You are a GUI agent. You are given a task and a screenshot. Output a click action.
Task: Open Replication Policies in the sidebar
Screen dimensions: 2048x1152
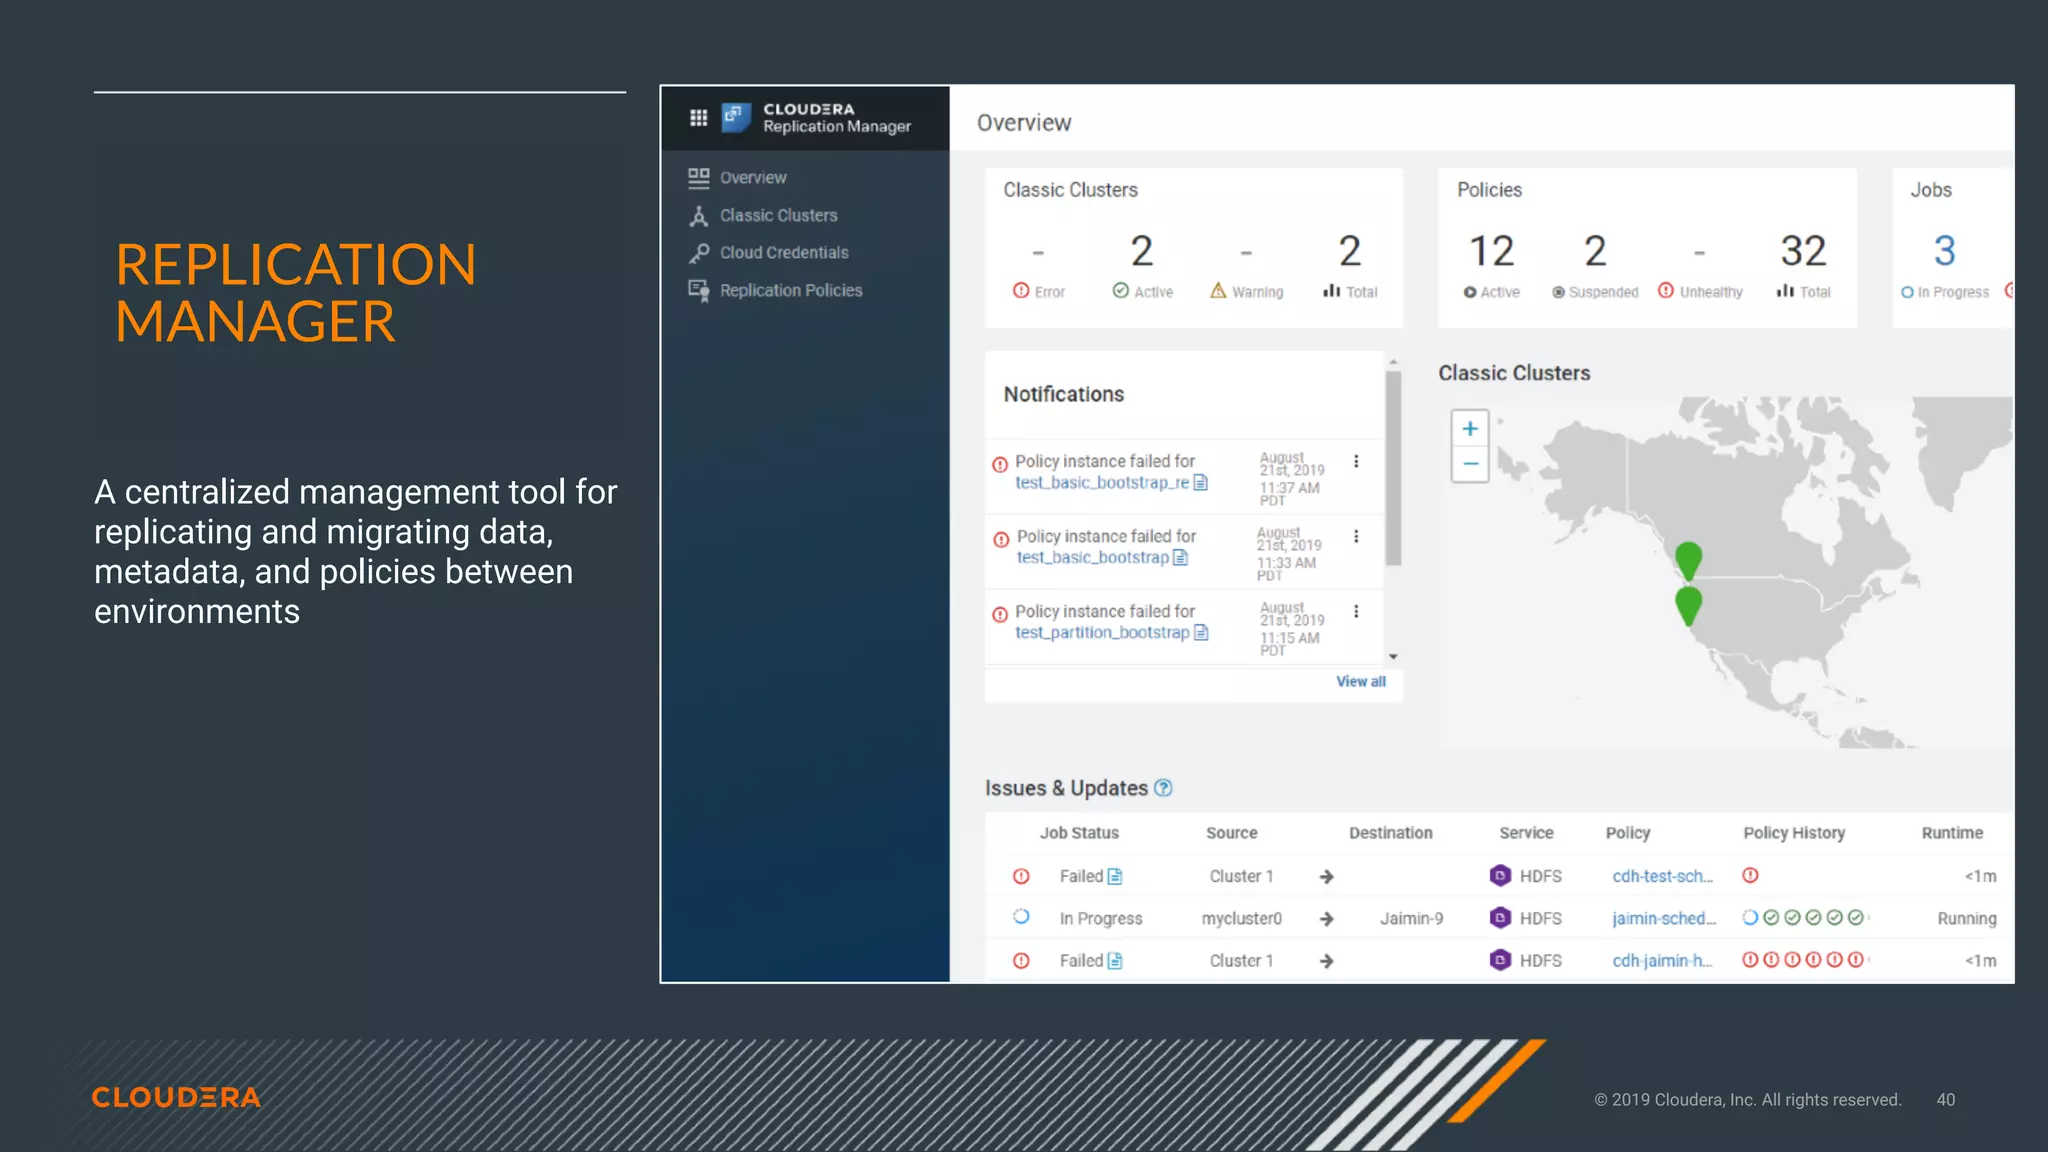[791, 290]
